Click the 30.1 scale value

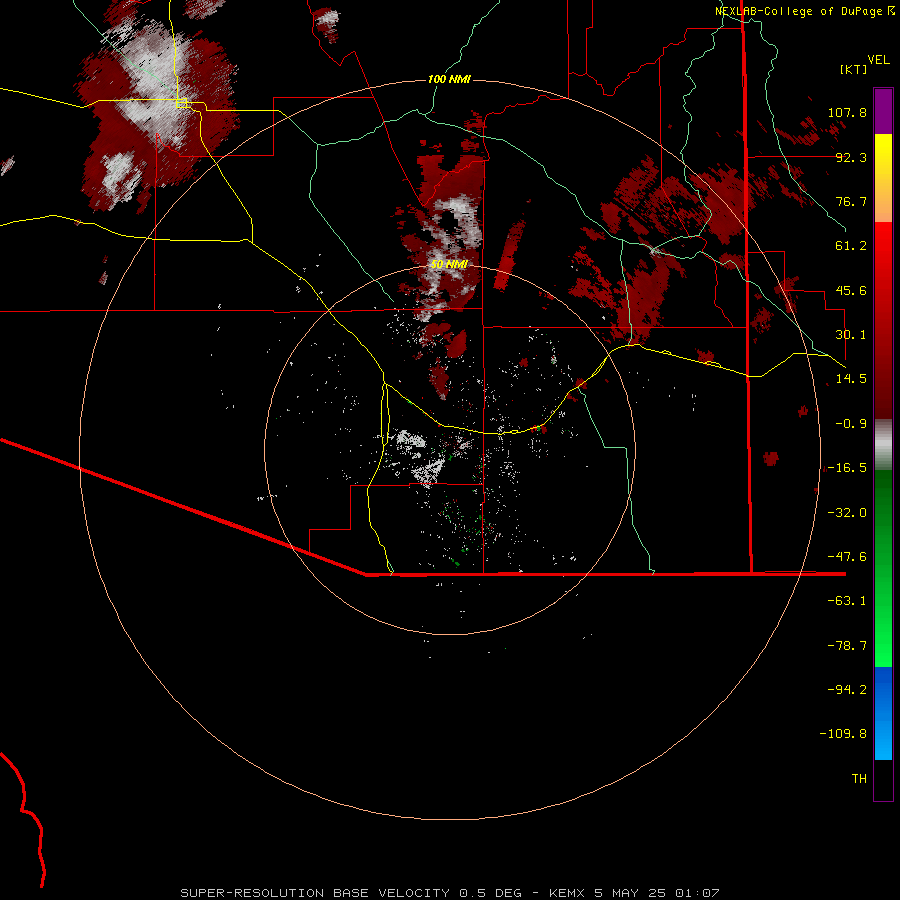(x=851, y=335)
